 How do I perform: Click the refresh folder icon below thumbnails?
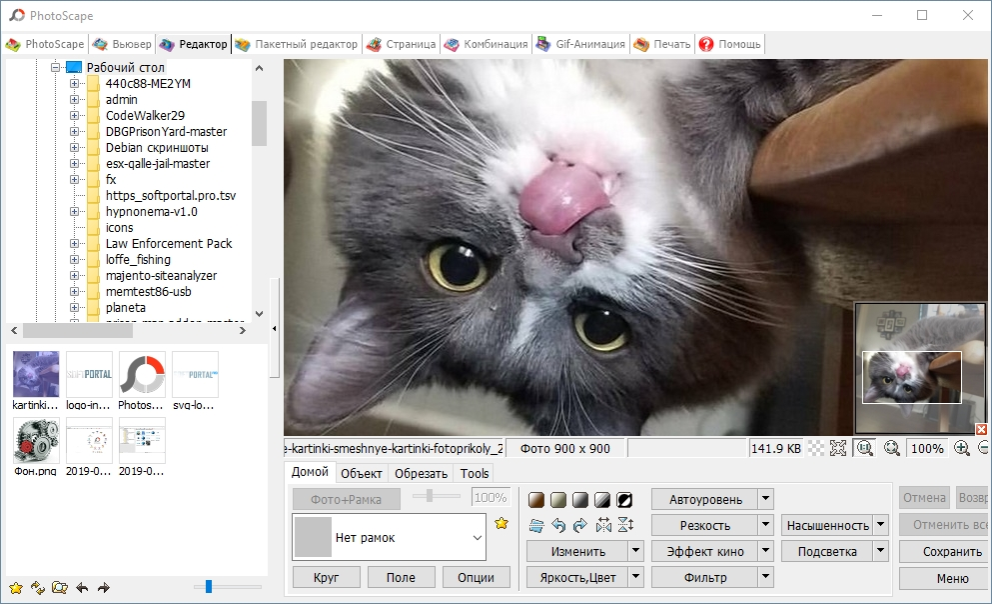point(37,587)
